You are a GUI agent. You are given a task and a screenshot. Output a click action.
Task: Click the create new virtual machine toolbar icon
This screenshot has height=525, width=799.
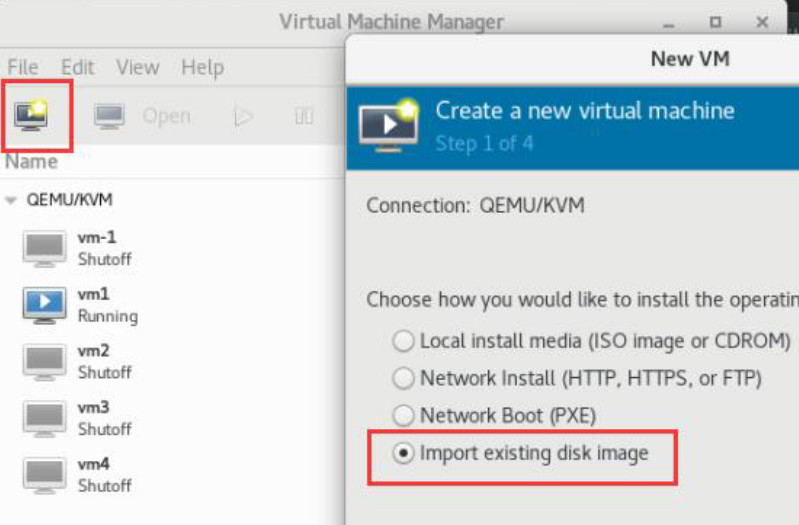click(32, 115)
